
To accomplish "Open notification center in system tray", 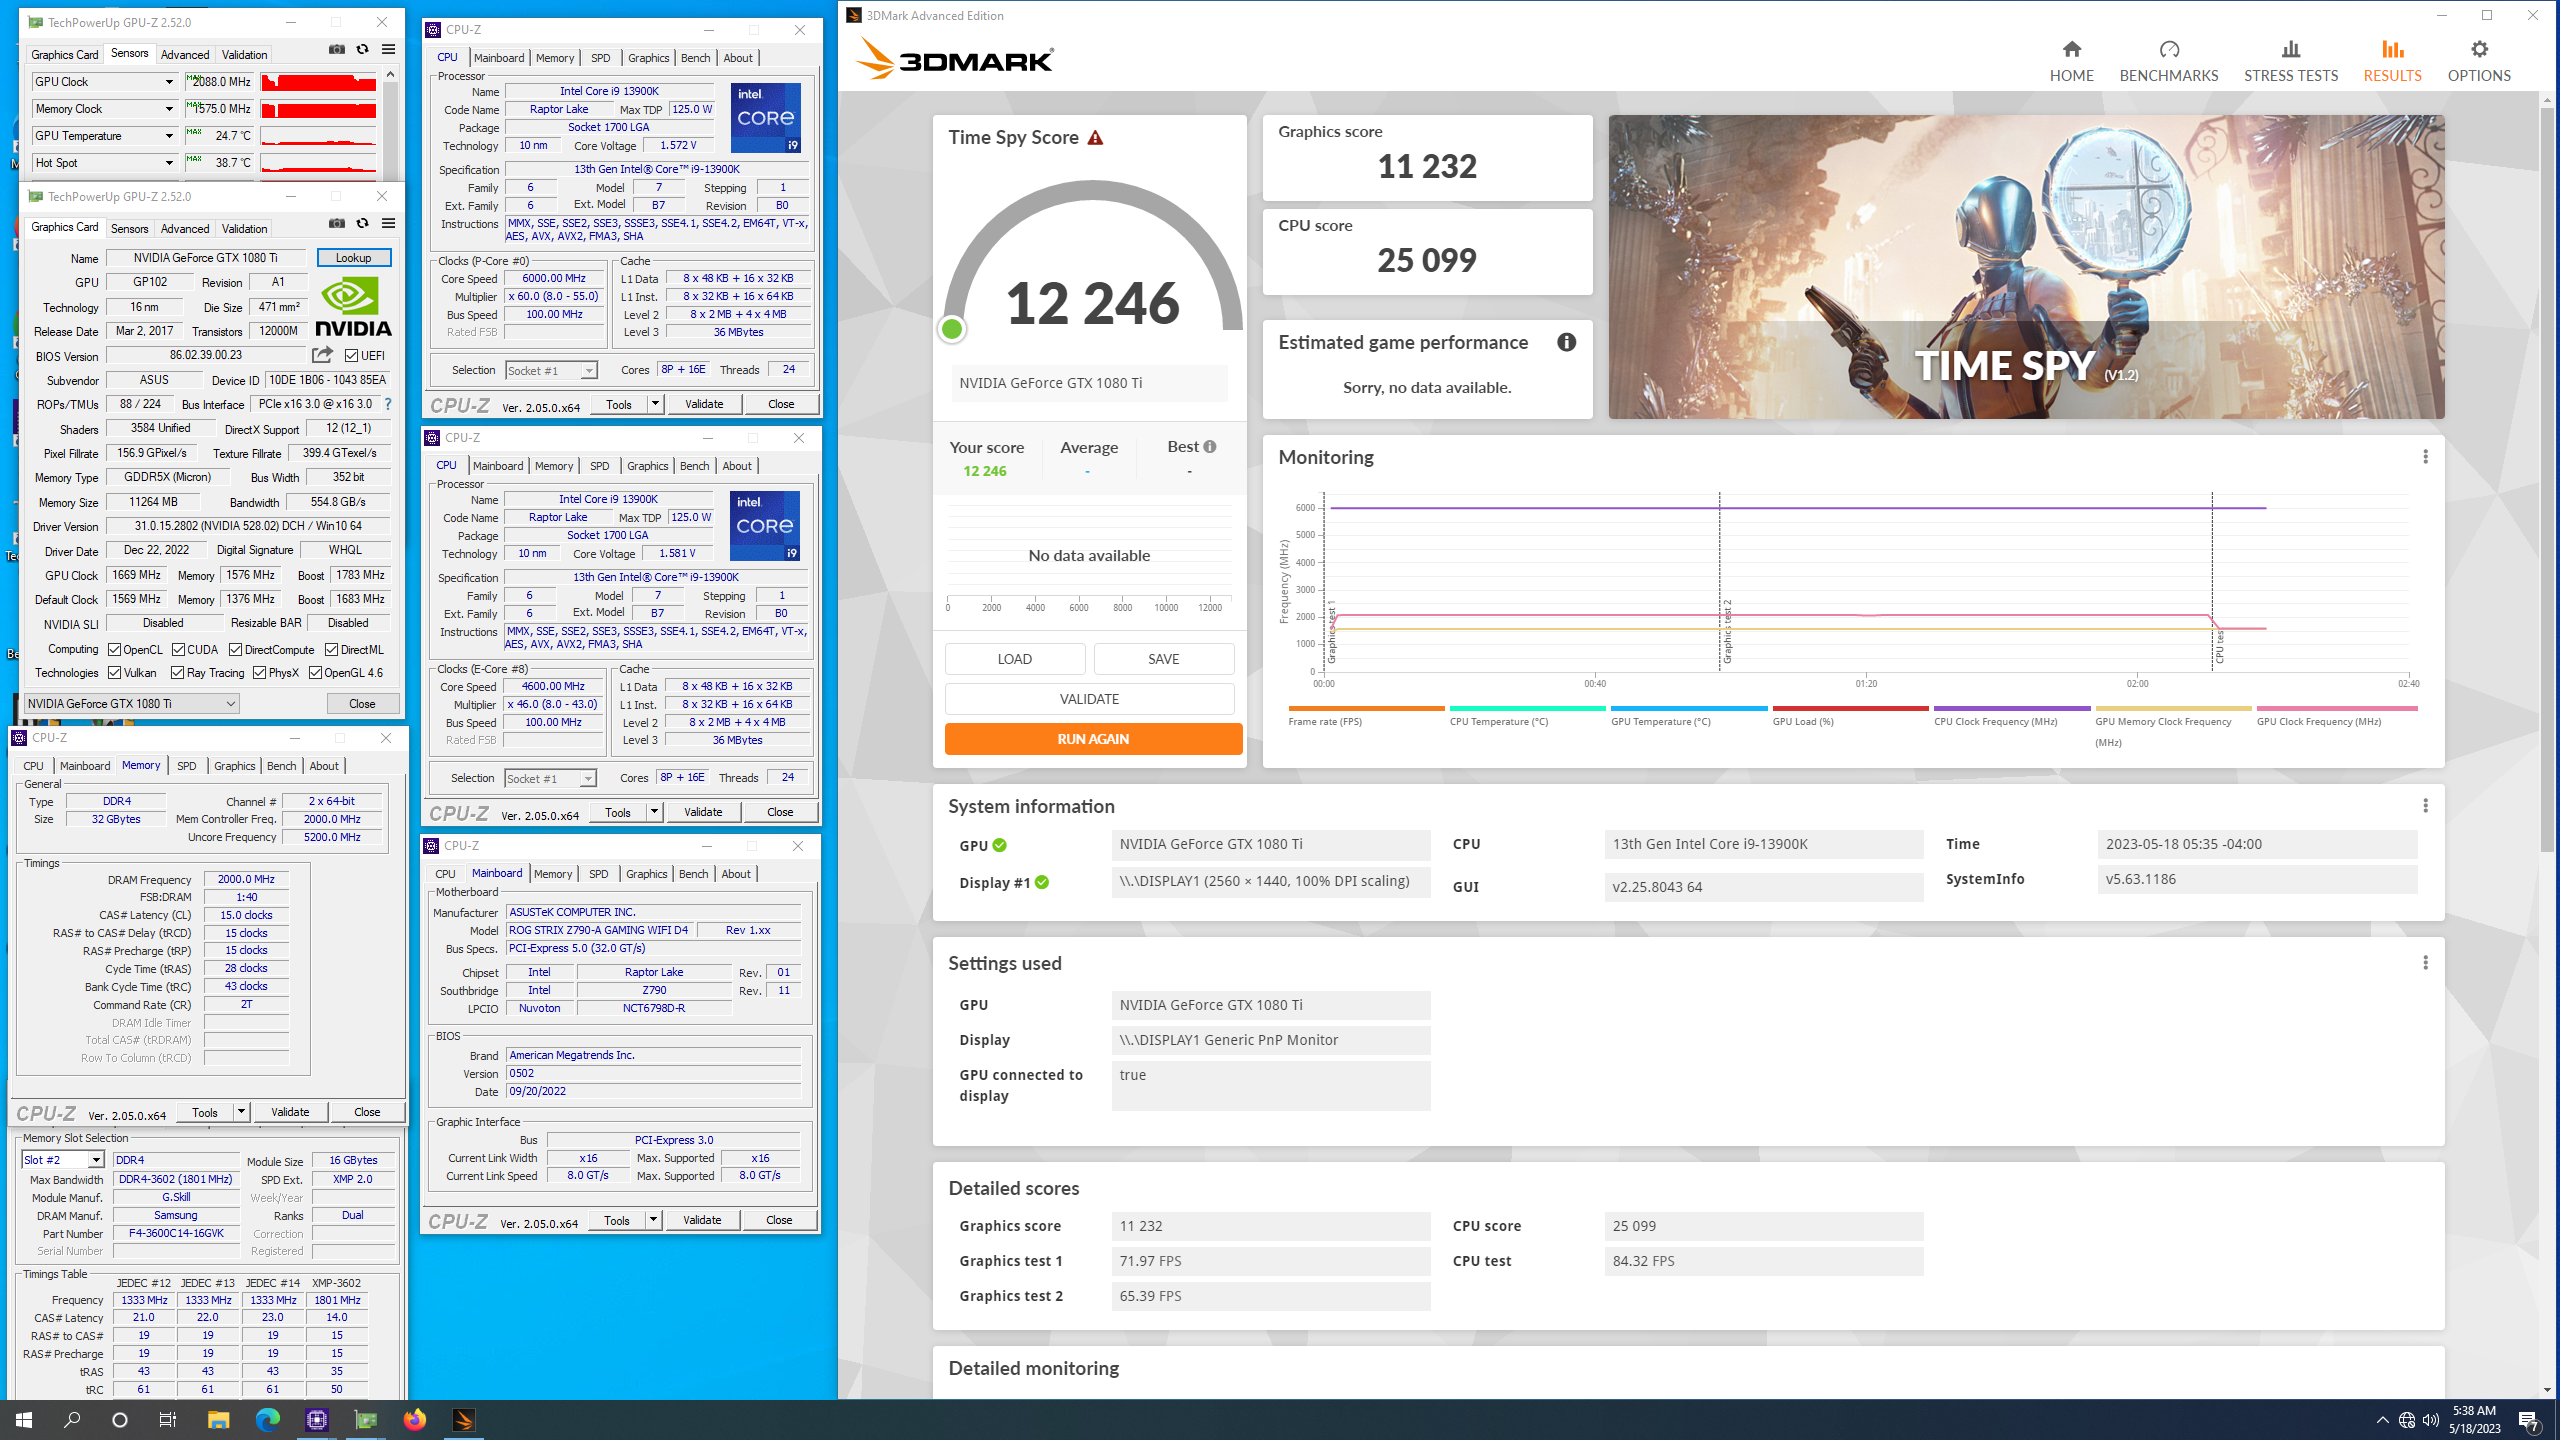I will point(2528,1420).
